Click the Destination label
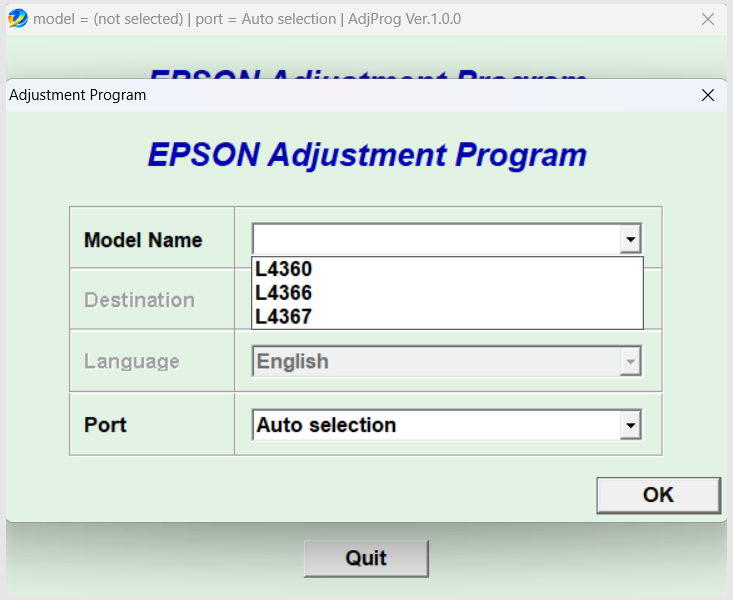 tap(139, 300)
